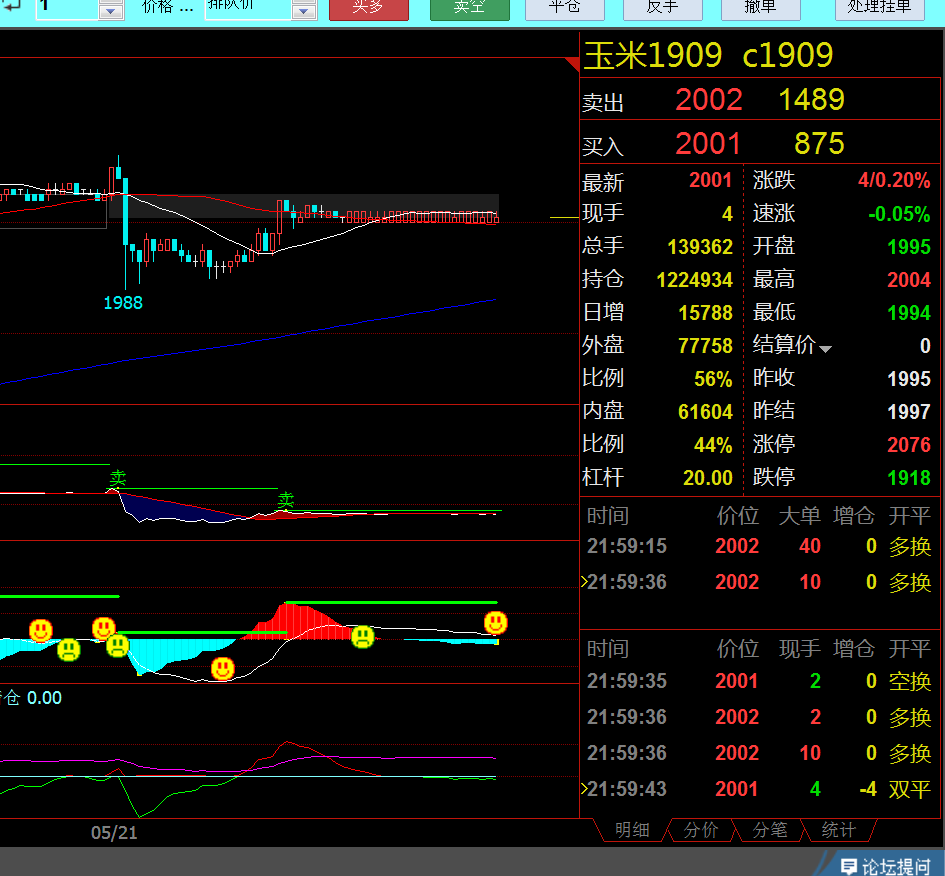
Task: Click the 05/21 date marker on time axis
Action: pos(114,832)
